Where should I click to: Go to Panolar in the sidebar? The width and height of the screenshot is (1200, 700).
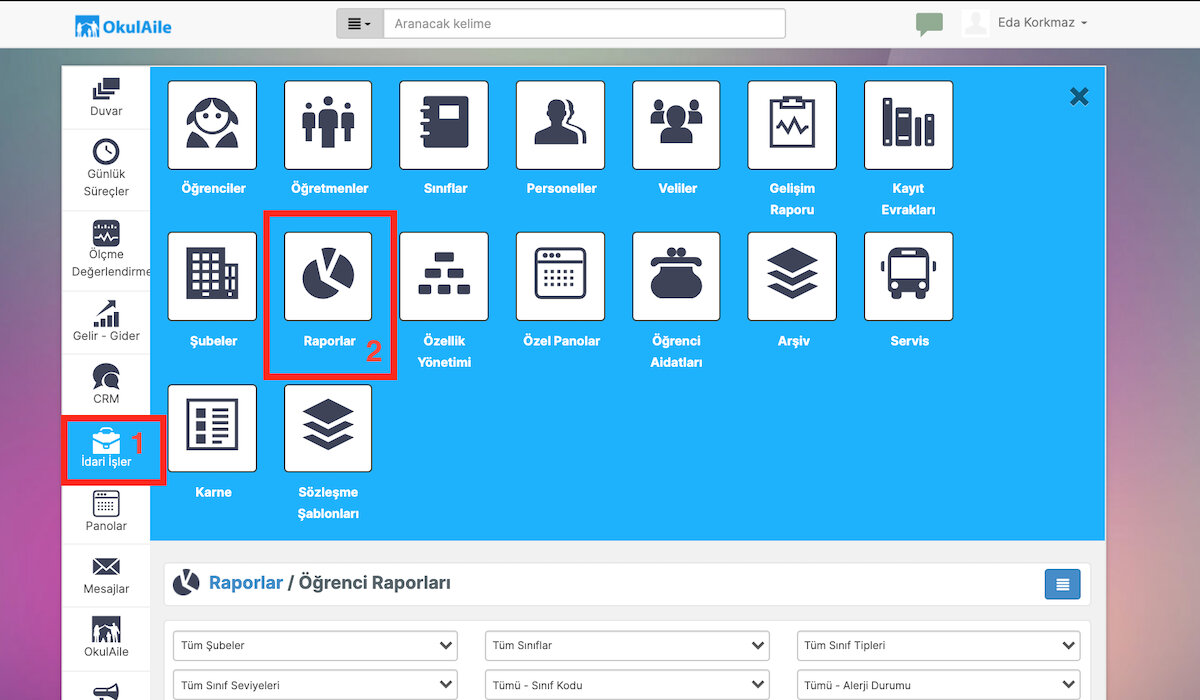(106, 511)
